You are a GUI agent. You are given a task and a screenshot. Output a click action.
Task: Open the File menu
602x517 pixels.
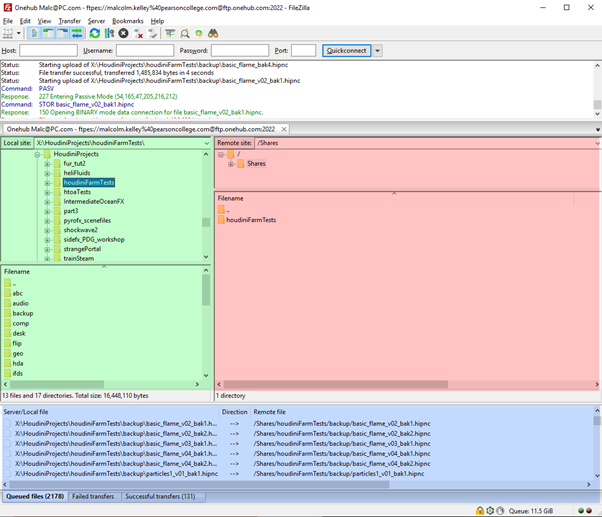(x=8, y=21)
